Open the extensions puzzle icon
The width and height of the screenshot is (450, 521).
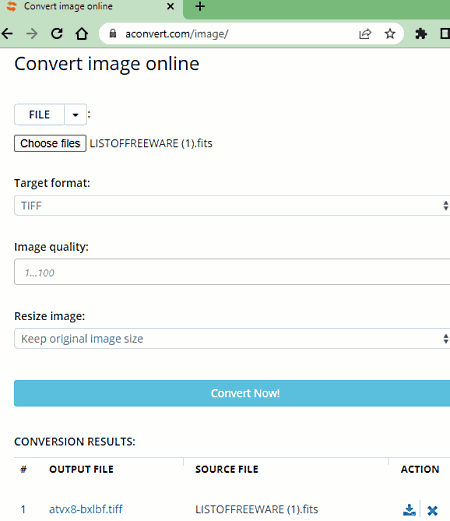click(421, 34)
